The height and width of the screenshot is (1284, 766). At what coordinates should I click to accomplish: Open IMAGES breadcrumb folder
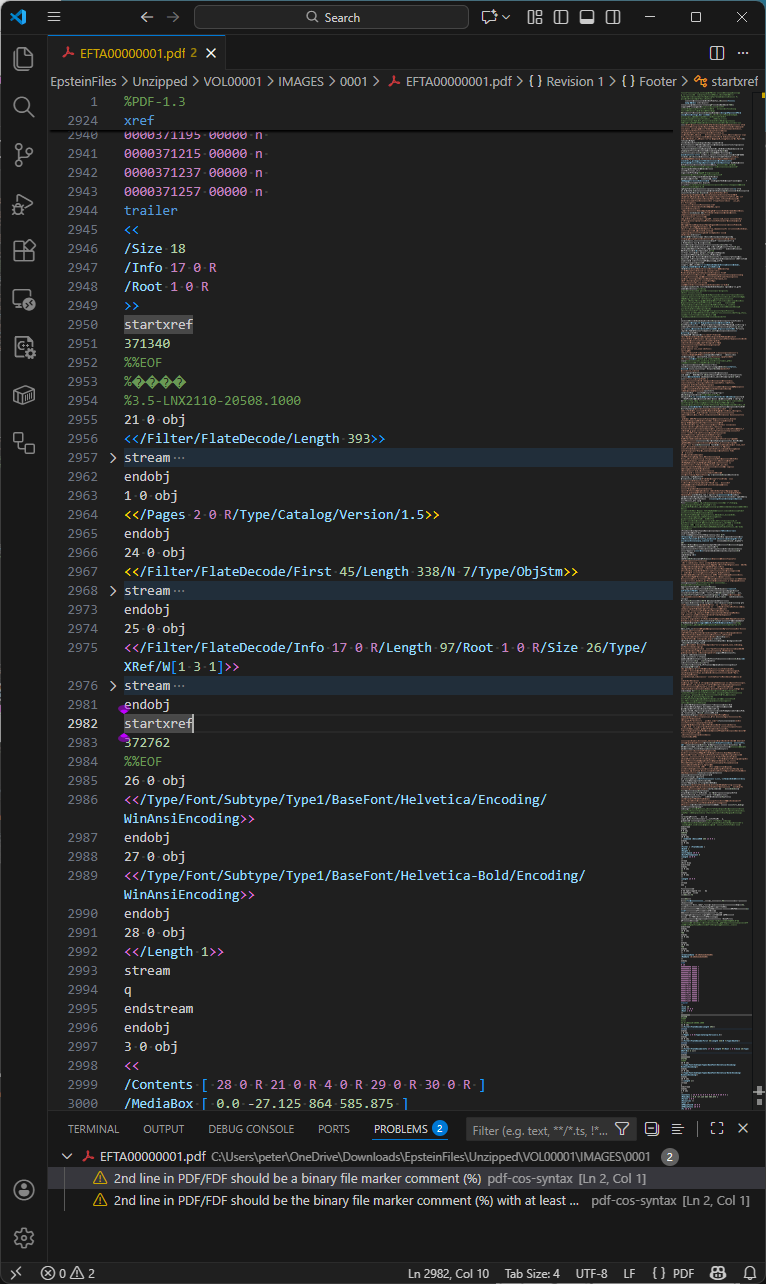pyautogui.click(x=301, y=82)
